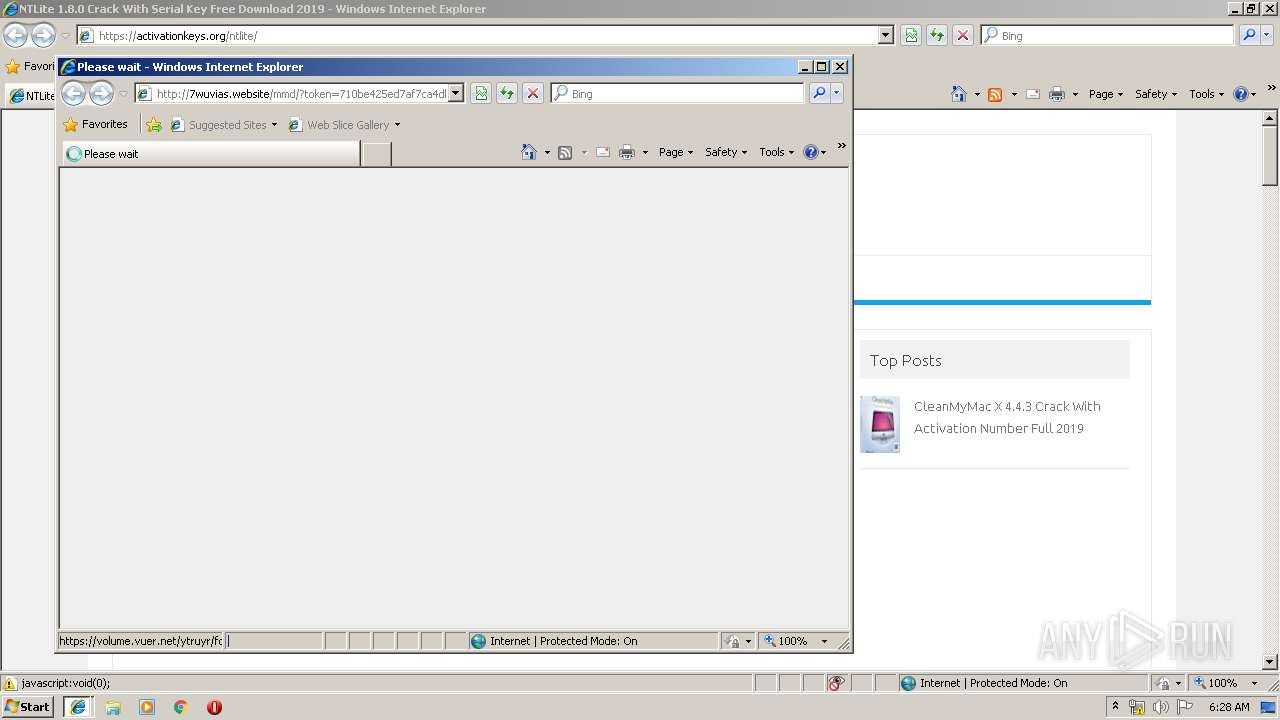Screen dimensions: 1280x720
Task: Open Page menu in popup window
Action: pyautogui.click(x=676, y=152)
